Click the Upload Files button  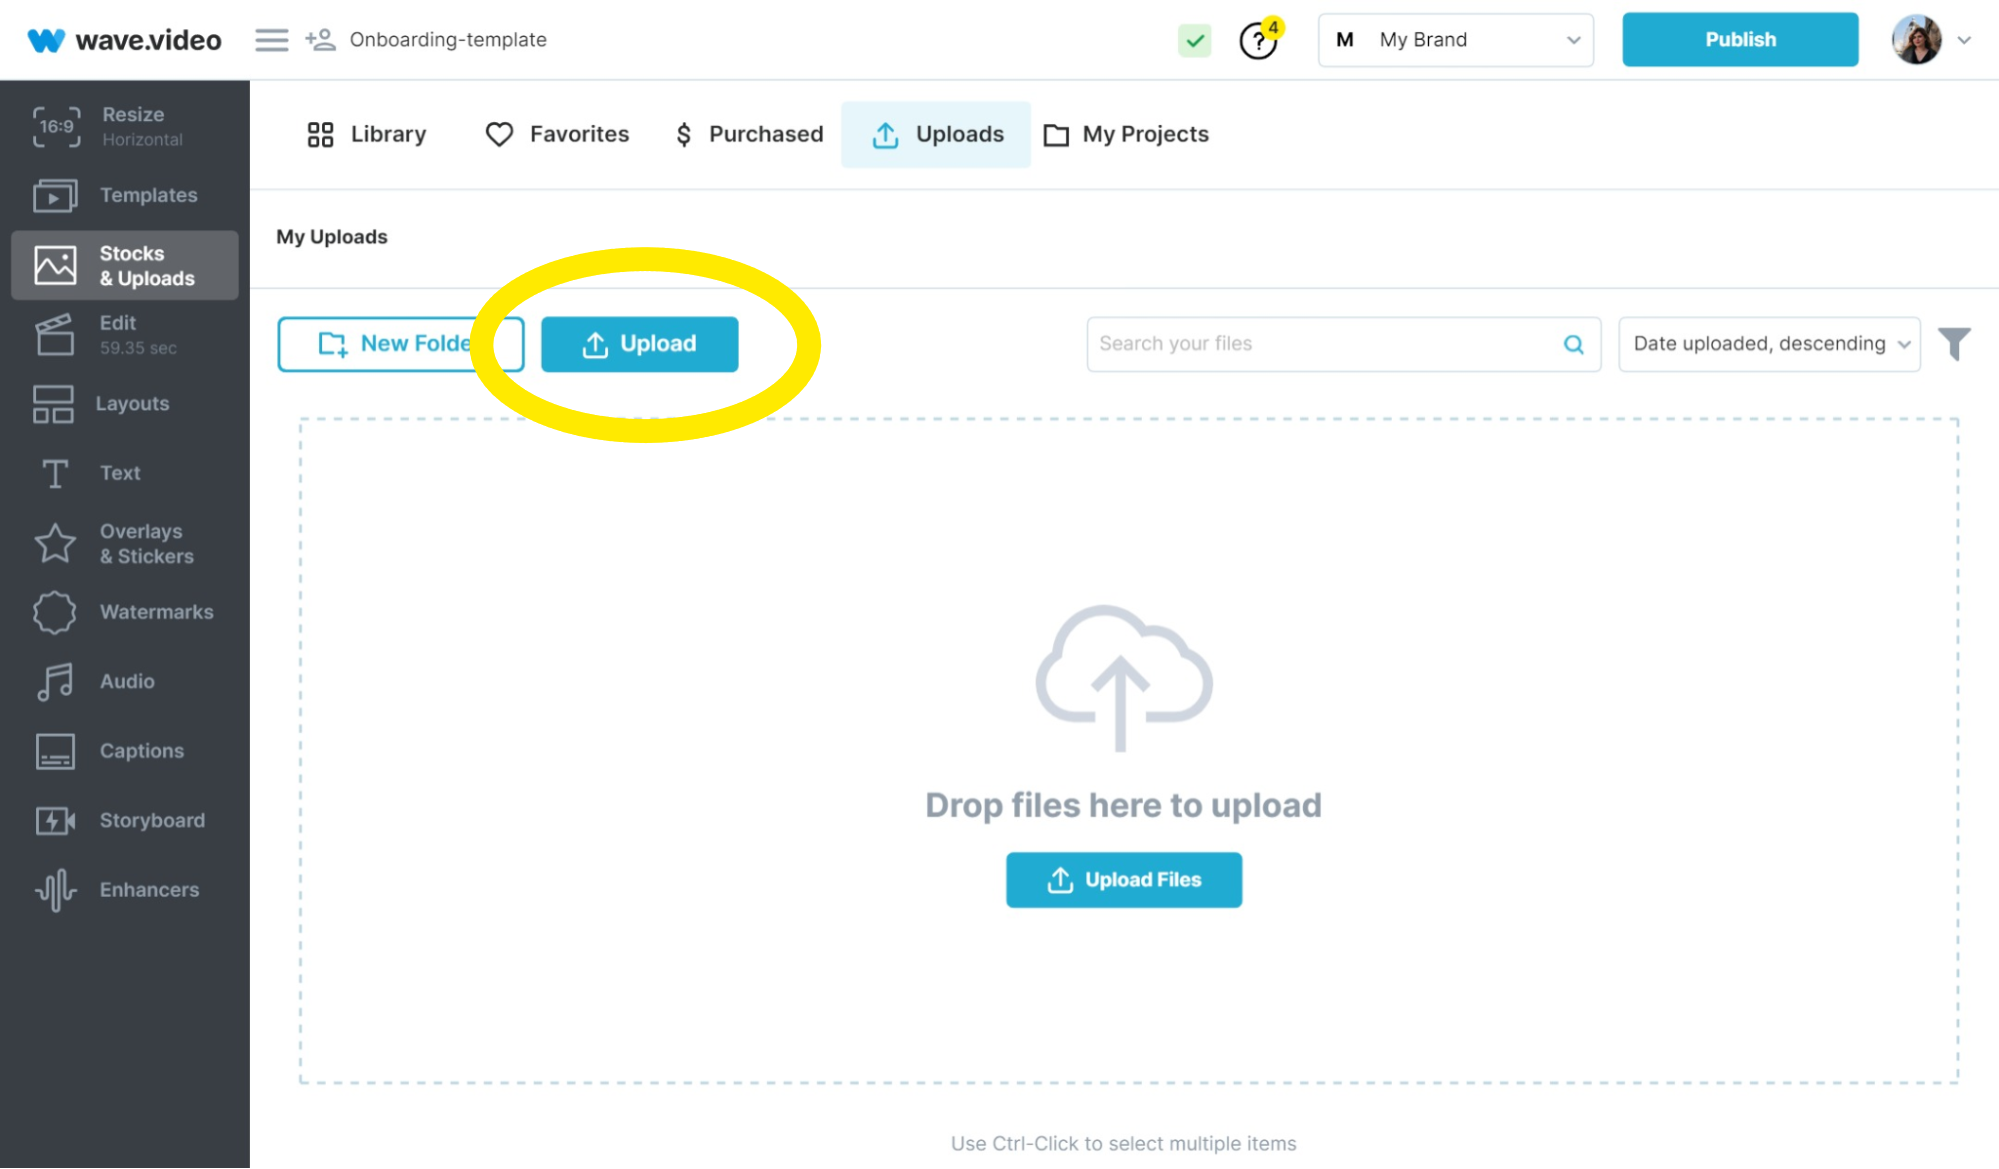1123,880
